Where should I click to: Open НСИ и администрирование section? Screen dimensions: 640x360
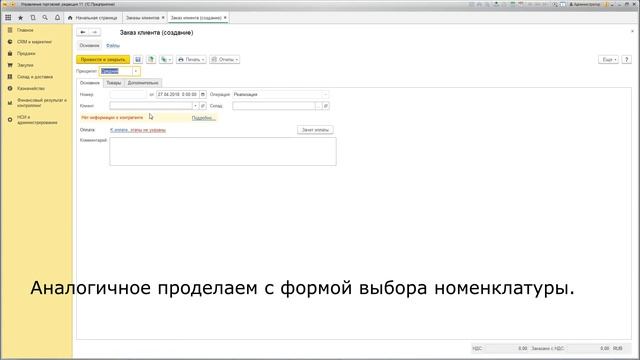[37, 120]
